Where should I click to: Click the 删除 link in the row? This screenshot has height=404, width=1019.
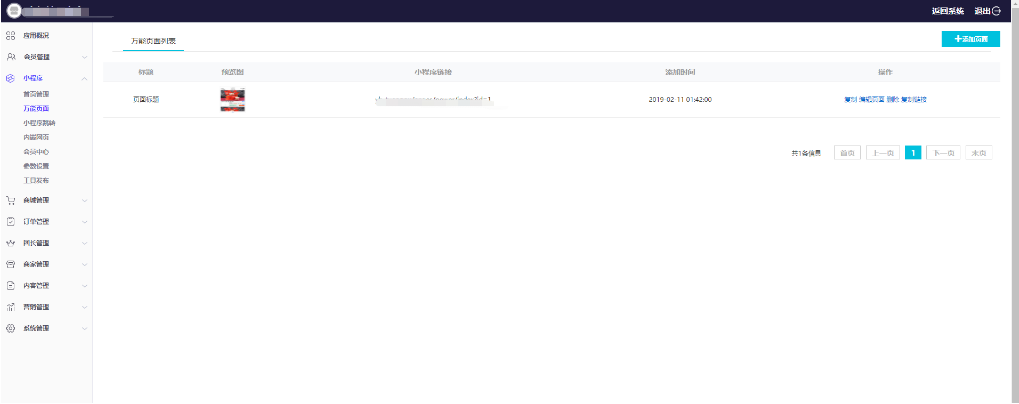[892, 100]
